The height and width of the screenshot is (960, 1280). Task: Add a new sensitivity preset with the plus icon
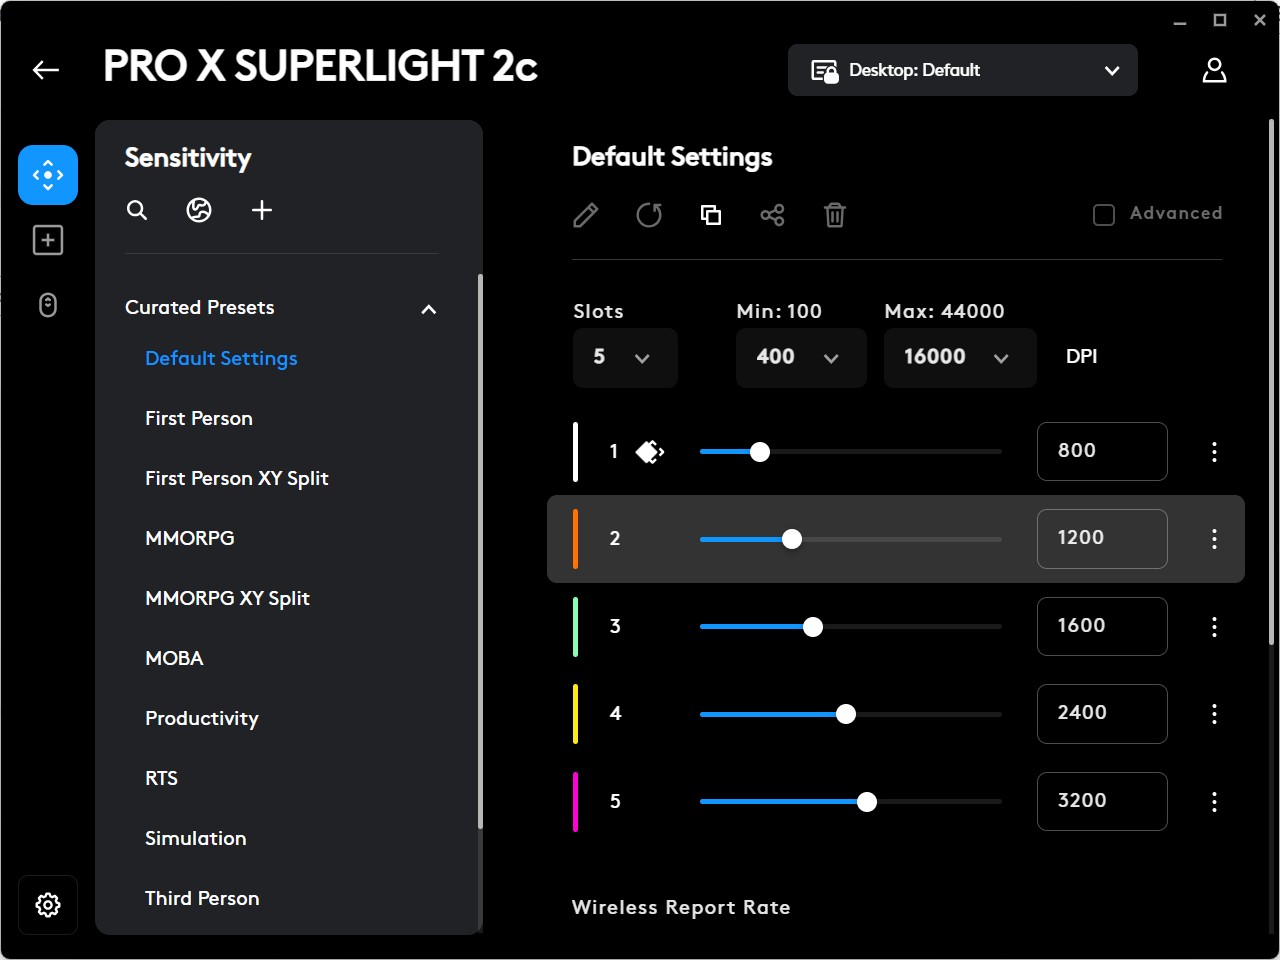(x=262, y=210)
